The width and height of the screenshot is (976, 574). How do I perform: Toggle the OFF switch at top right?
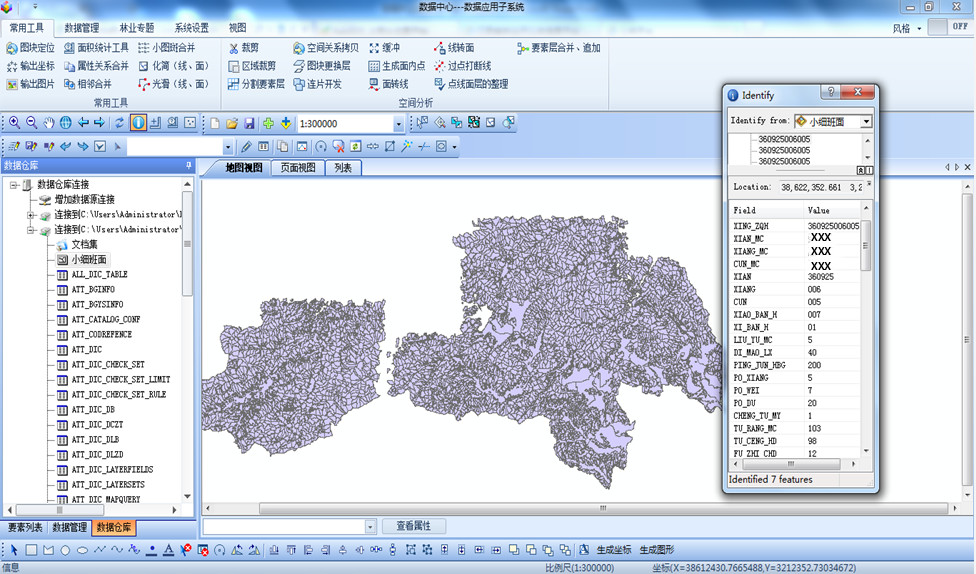(948, 27)
